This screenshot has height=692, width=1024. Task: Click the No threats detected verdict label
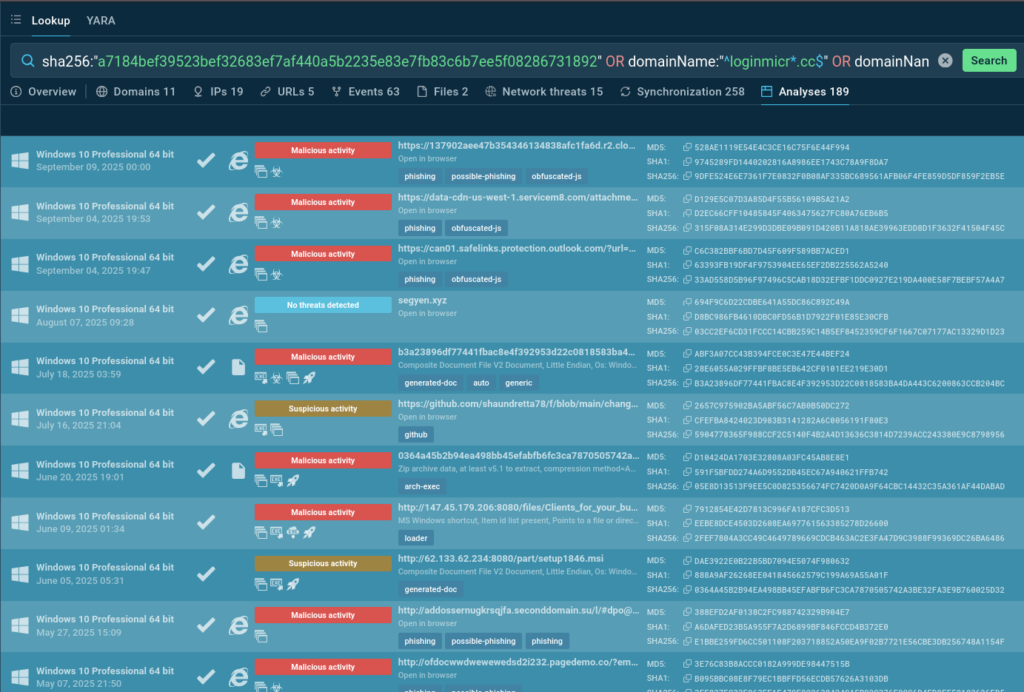(x=323, y=305)
